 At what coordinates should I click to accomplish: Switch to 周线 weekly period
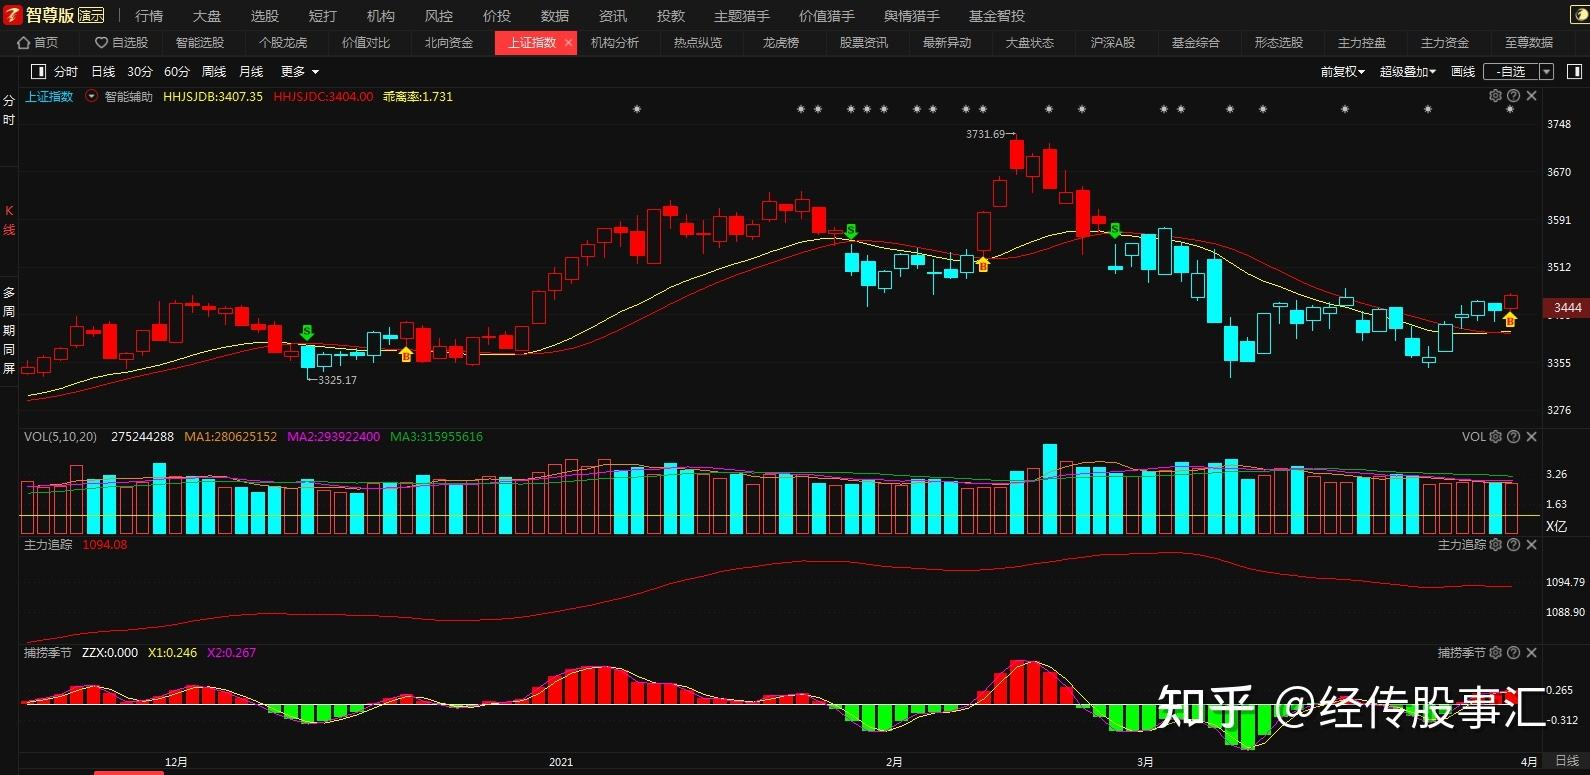(x=214, y=72)
